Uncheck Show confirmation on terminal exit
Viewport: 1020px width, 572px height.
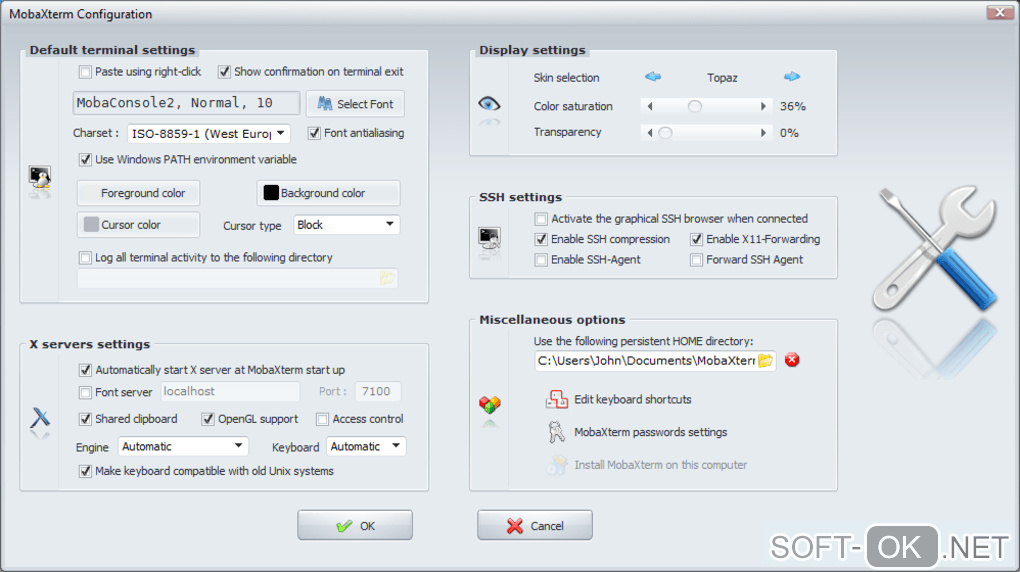pos(224,72)
